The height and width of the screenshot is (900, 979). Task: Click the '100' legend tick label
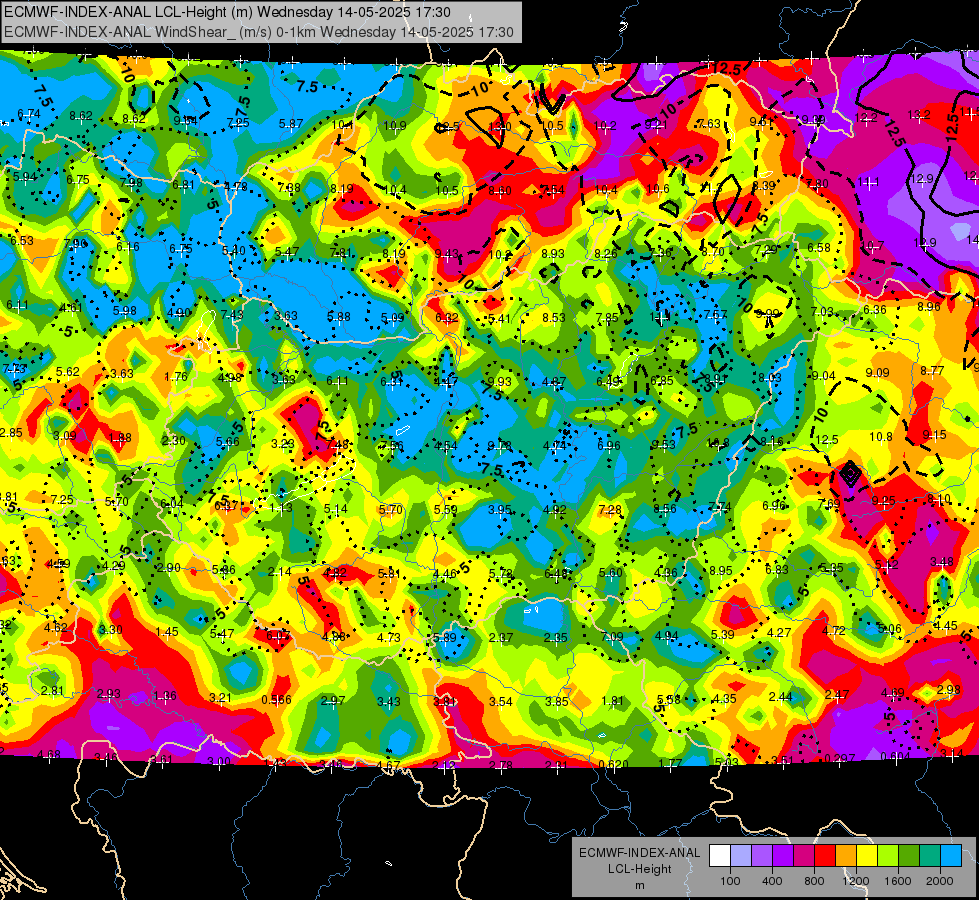tap(730, 881)
